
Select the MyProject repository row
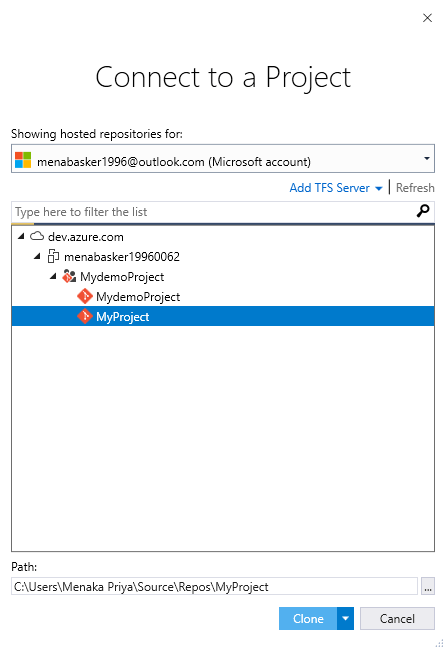(223, 316)
